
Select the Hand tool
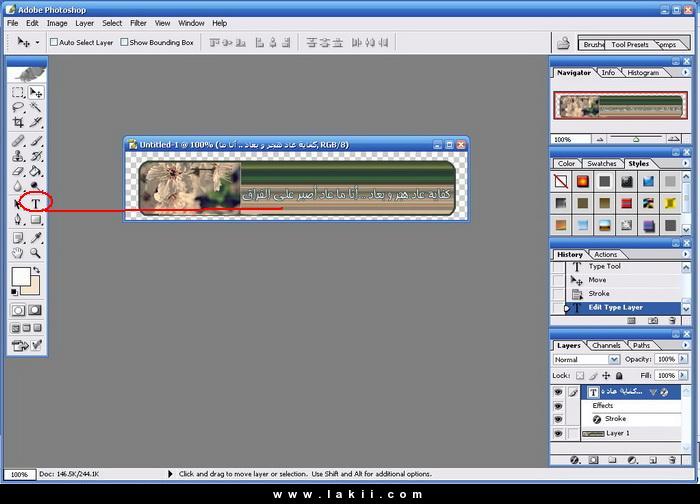[18, 253]
